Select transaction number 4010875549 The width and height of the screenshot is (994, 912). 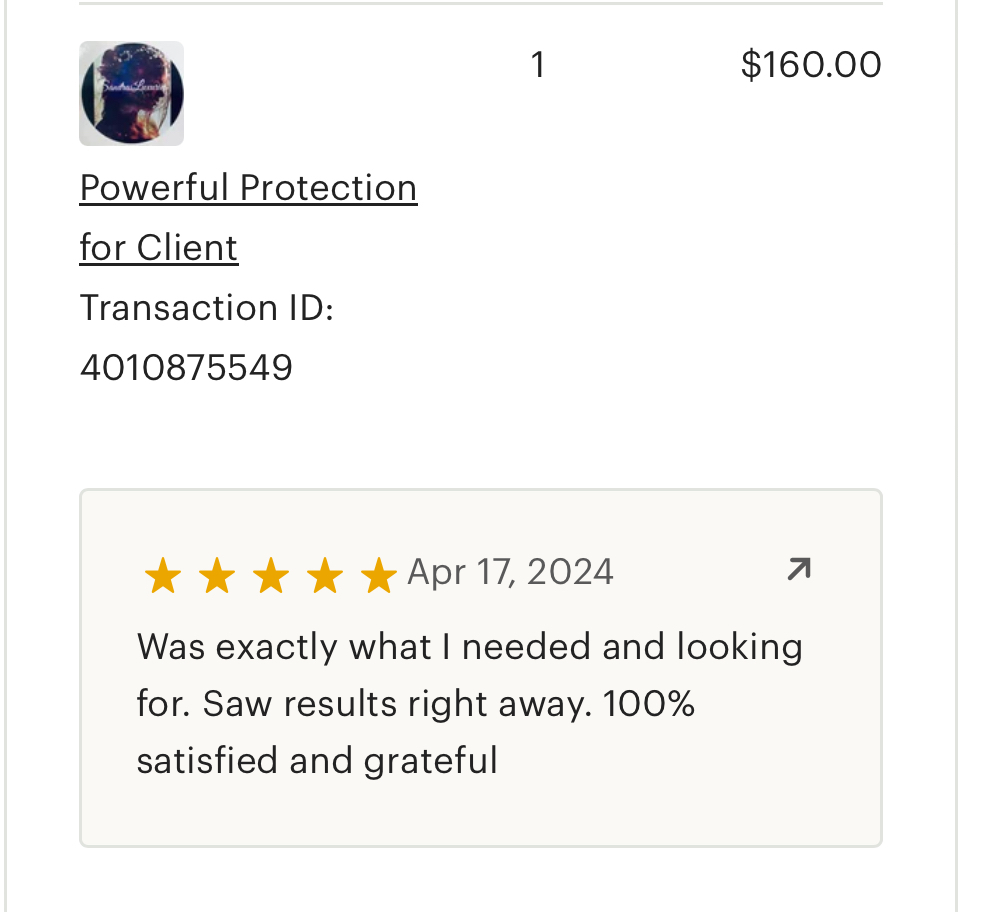pyautogui.click(x=186, y=368)
